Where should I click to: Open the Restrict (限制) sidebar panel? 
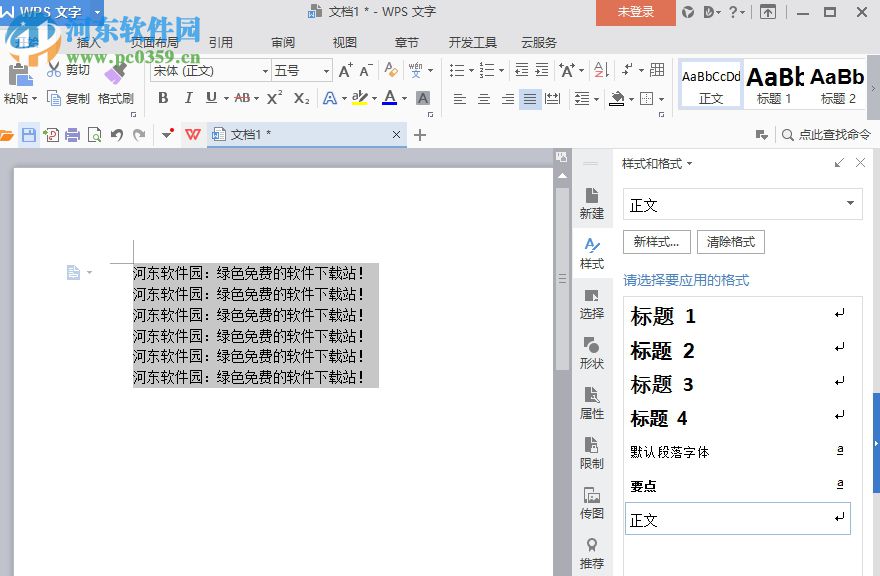coord(592,453)
